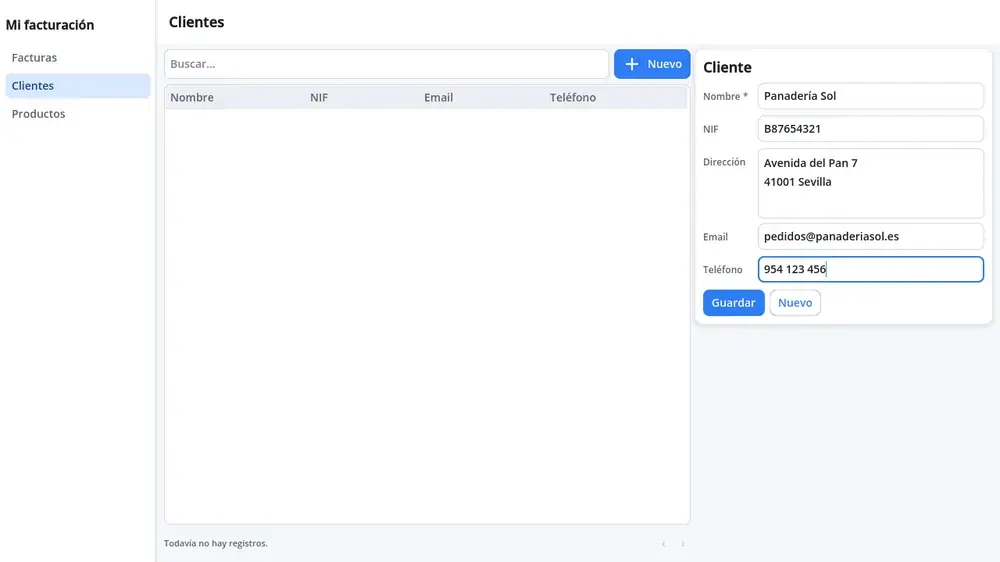Sort by the NIF column header

(x=319, y=98)
